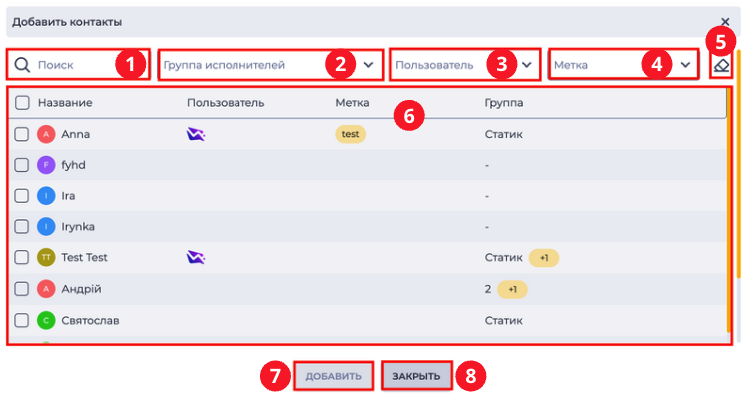Click into the Поиск search field
This screenshot has height=403, width=745.
click(78, 65)
